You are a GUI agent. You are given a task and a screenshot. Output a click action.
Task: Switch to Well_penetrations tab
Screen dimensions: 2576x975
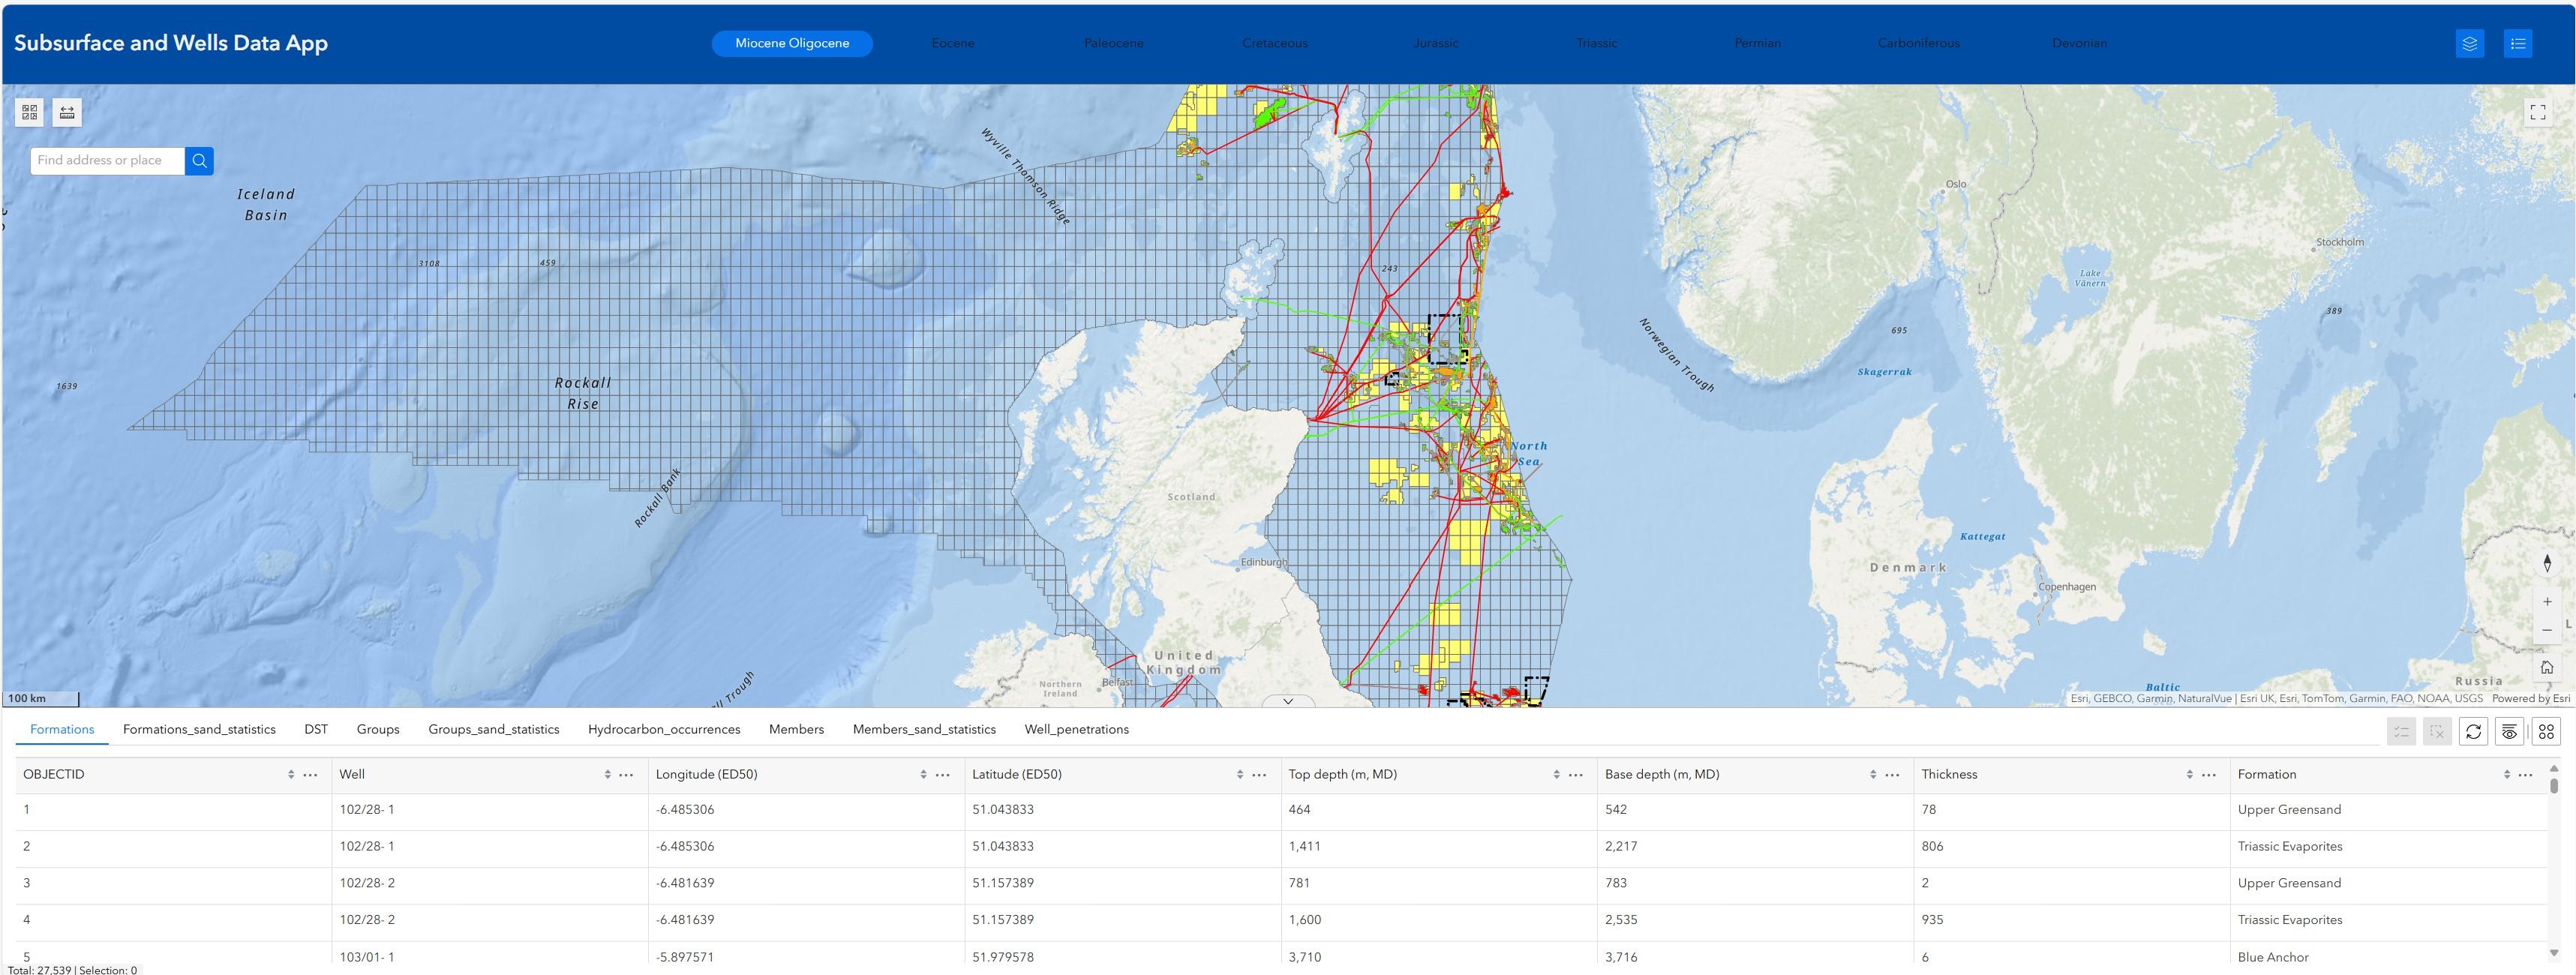pos(1077,729)
